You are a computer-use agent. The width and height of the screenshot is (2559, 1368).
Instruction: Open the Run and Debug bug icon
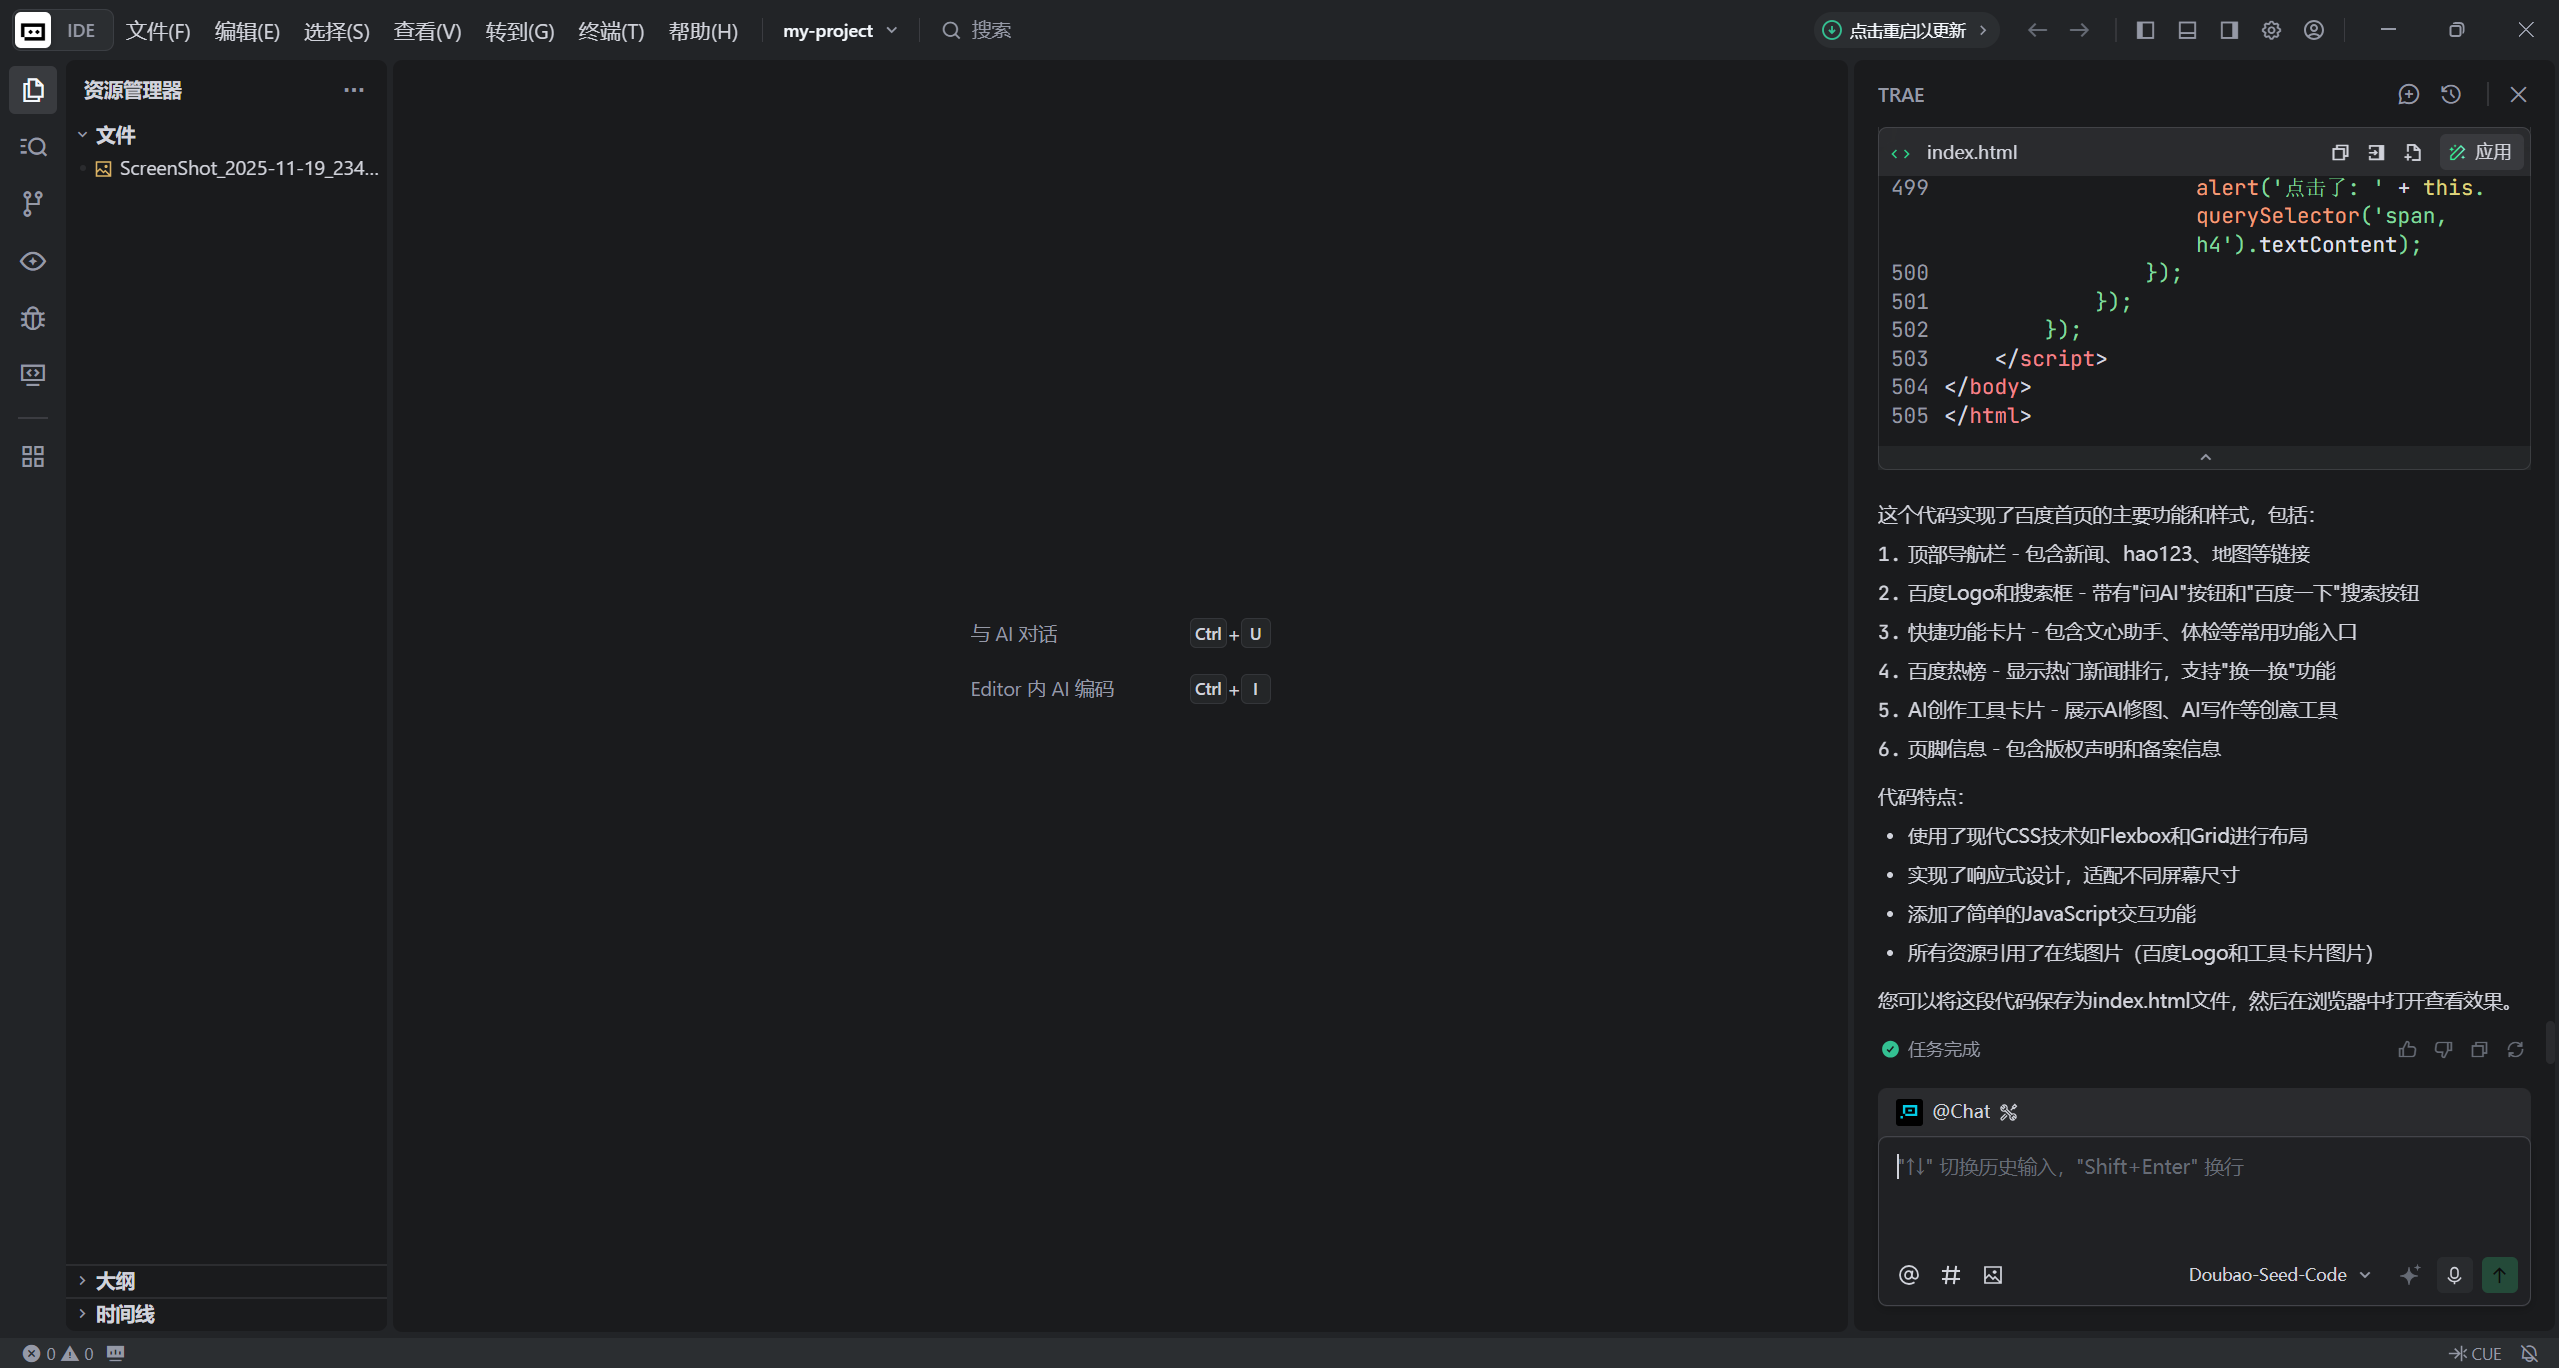click(x=33, y=318)
